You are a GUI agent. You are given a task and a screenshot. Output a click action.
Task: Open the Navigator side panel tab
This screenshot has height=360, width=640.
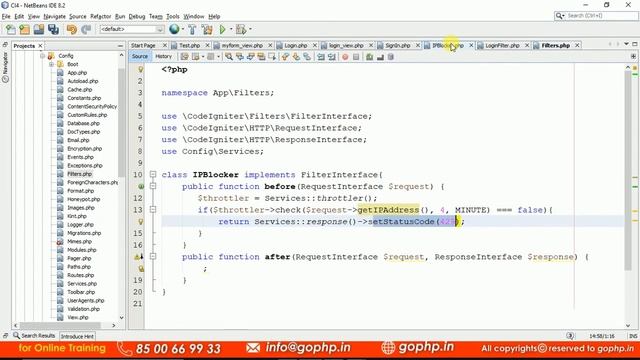5,67
